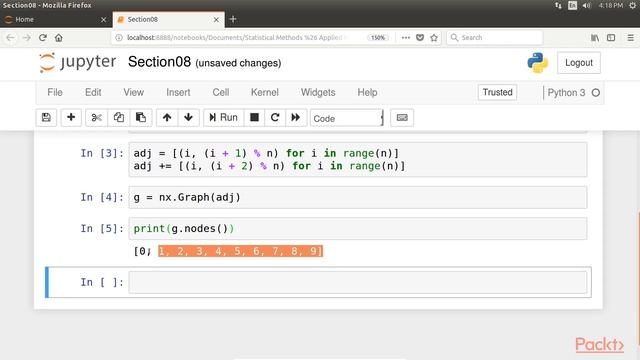Bookmark this page with star icon

coord(434,38)
